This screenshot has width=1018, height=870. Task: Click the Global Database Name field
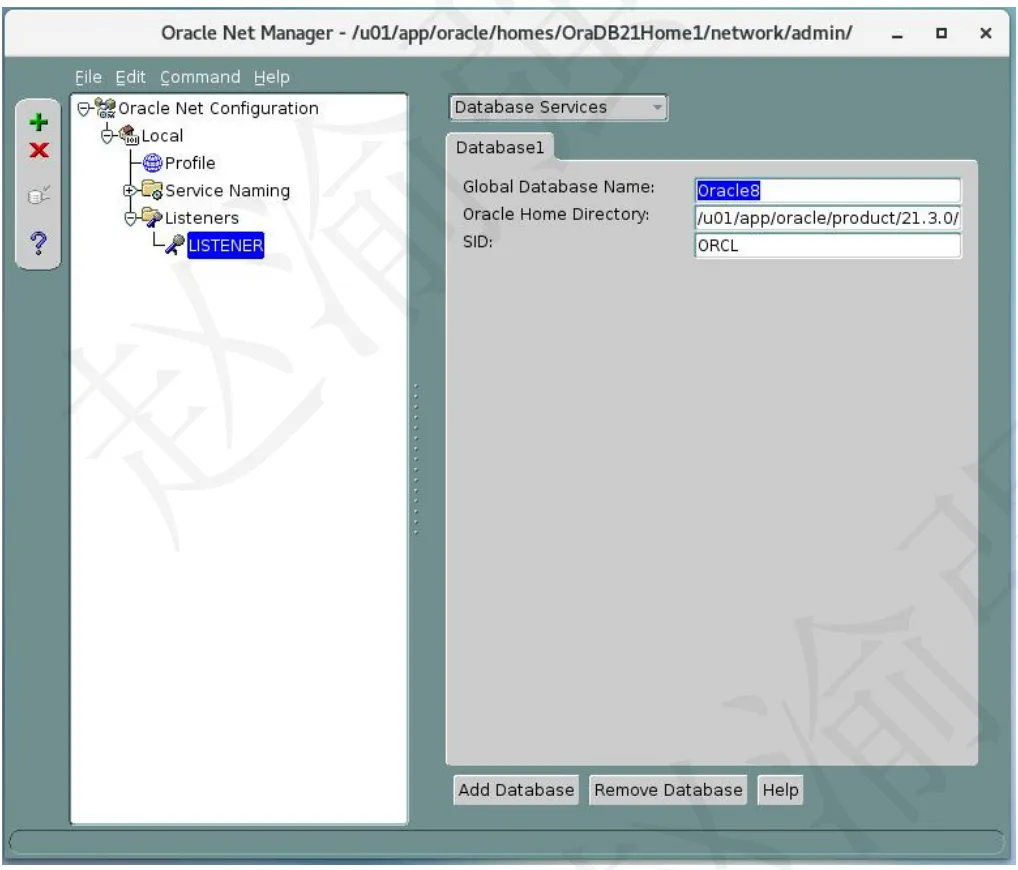828,190
